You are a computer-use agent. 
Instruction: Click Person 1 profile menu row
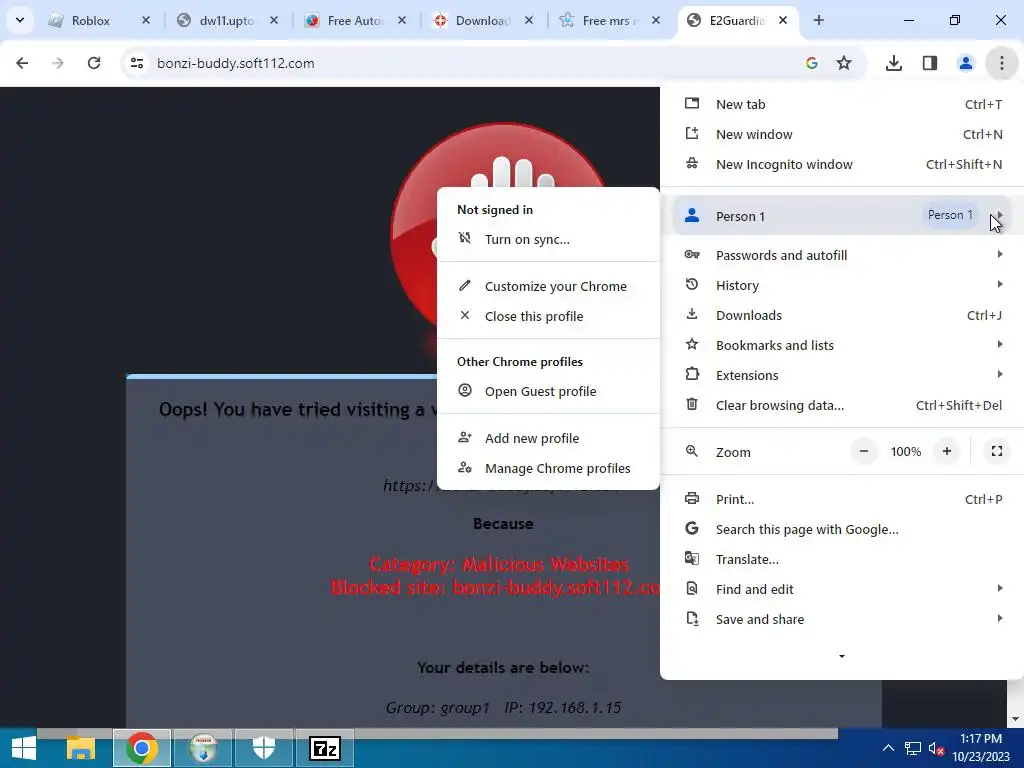pyautogui.click(x=842, y=216)
